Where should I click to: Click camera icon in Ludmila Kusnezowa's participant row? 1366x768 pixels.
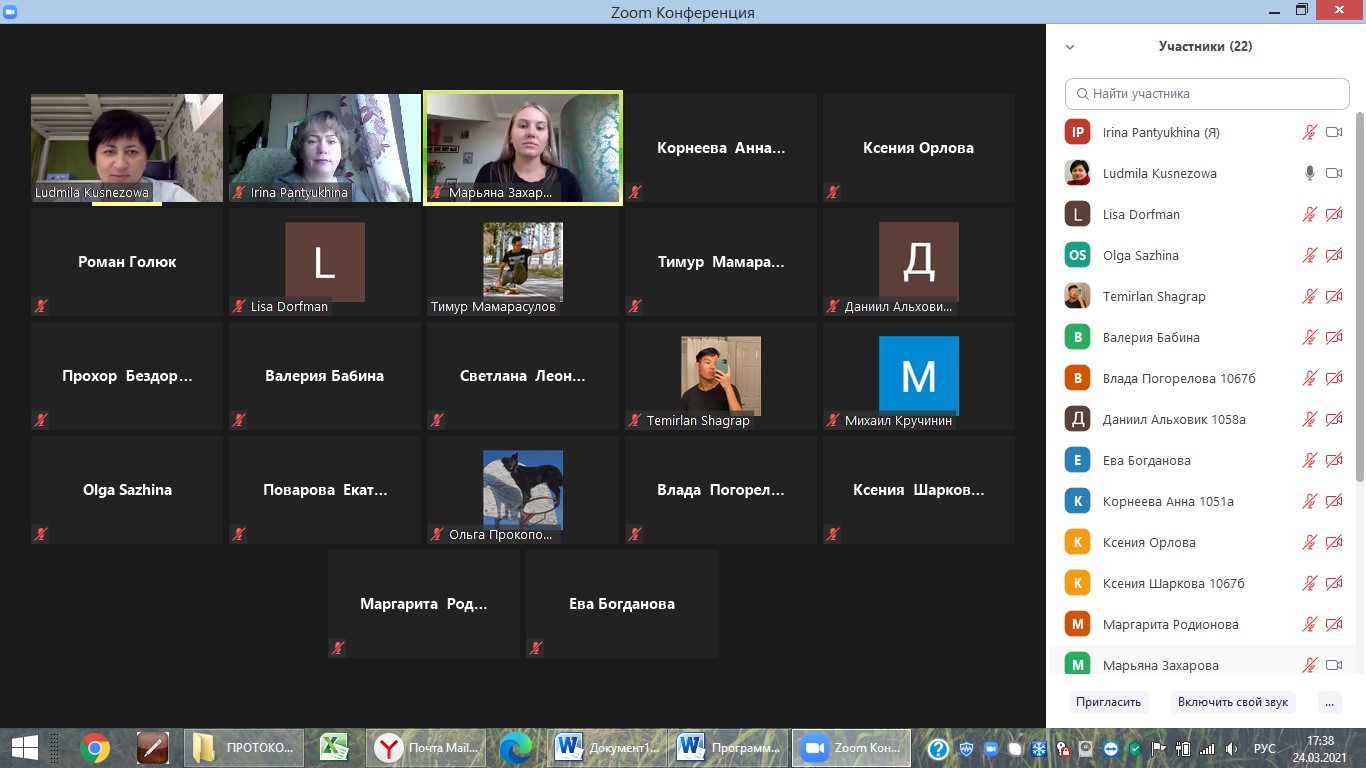[1334, 173]
